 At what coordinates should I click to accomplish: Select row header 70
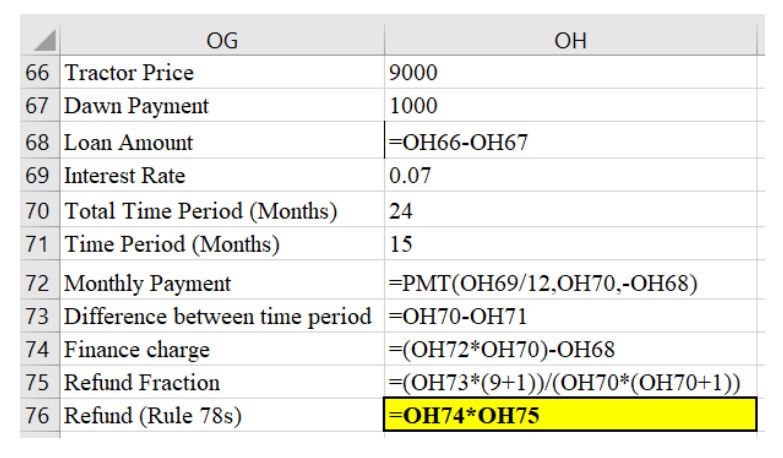point(40,211)
